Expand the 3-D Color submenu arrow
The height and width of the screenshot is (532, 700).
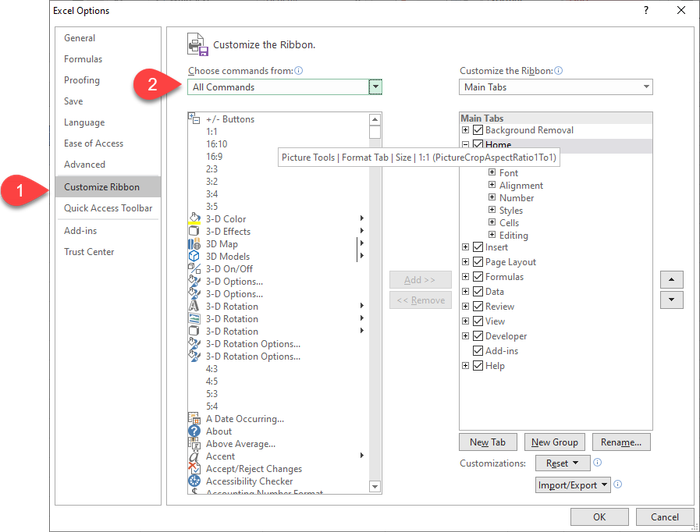[x=362, y=218]
